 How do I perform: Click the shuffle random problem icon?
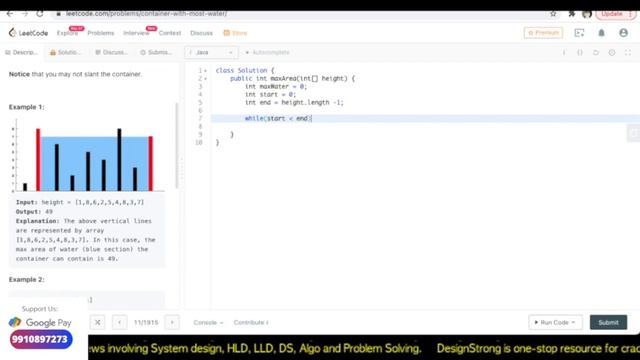[x=98, y=322]
